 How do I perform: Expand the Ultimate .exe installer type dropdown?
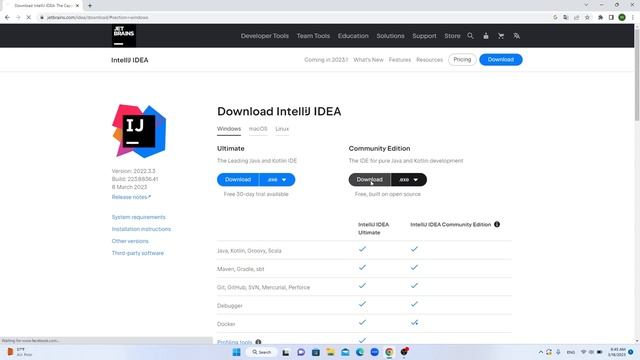pyautogui.click(x=277, y=180)
